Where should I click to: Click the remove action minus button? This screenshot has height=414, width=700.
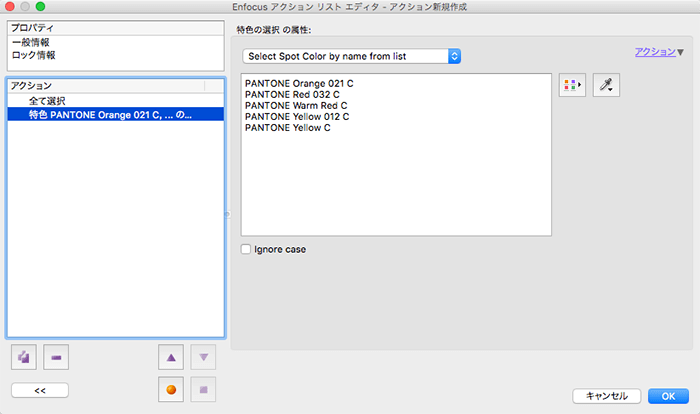point(56,357)
